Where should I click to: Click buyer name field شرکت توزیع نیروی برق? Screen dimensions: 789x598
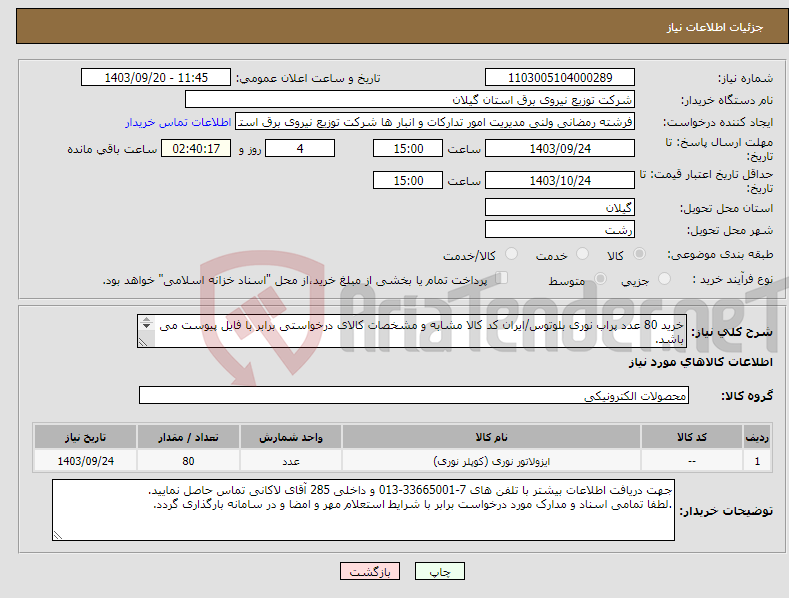[410, 100]
